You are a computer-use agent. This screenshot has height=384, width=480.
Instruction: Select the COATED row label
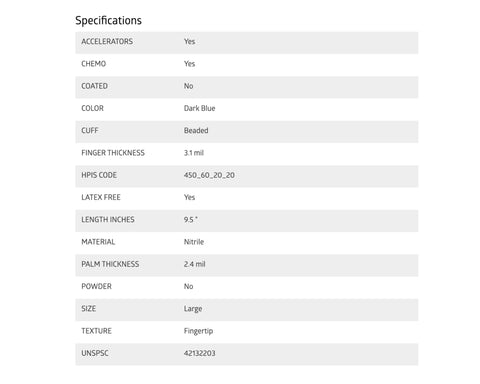coord(94,86)
